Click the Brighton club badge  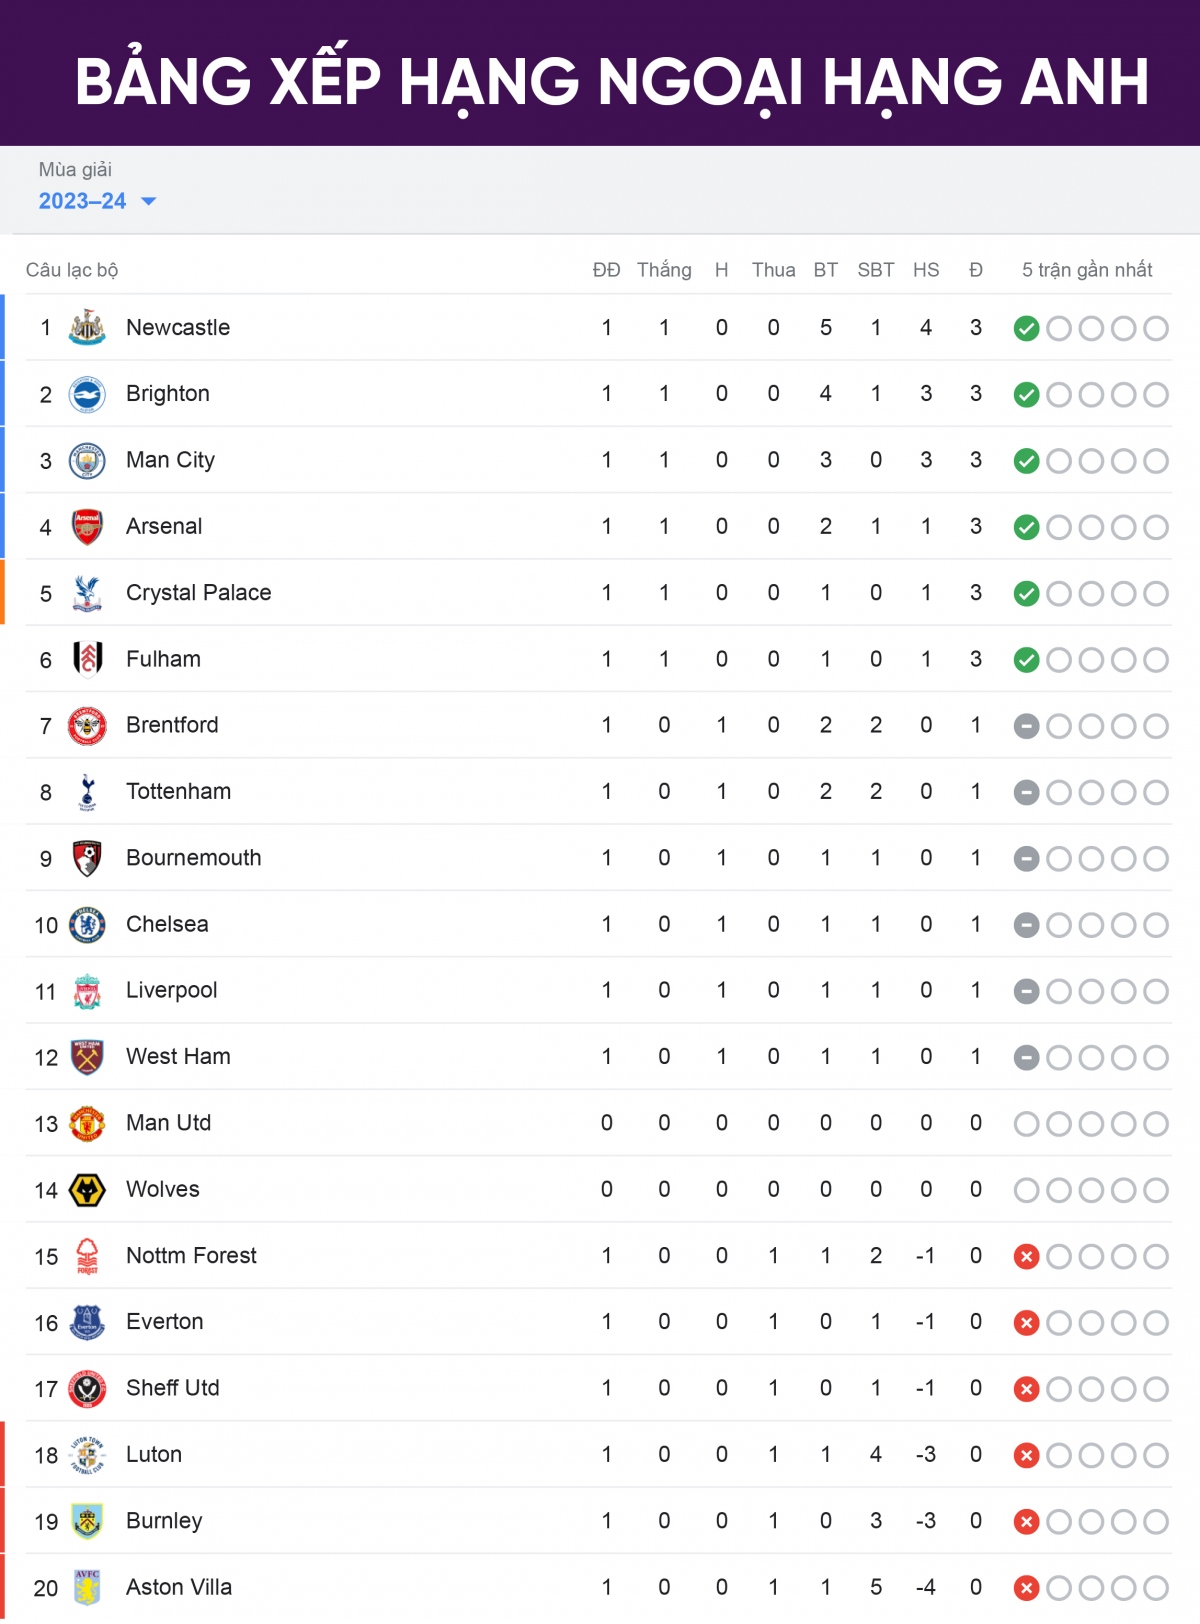tap(87, 394)
